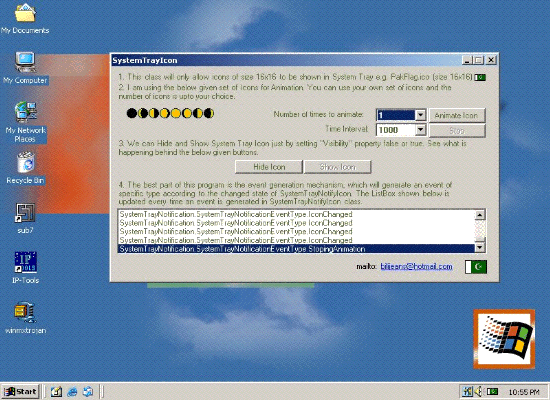Click the Number of times value field
The width and height of the screenshot is (550, 400).
click(x=396, y=115)
